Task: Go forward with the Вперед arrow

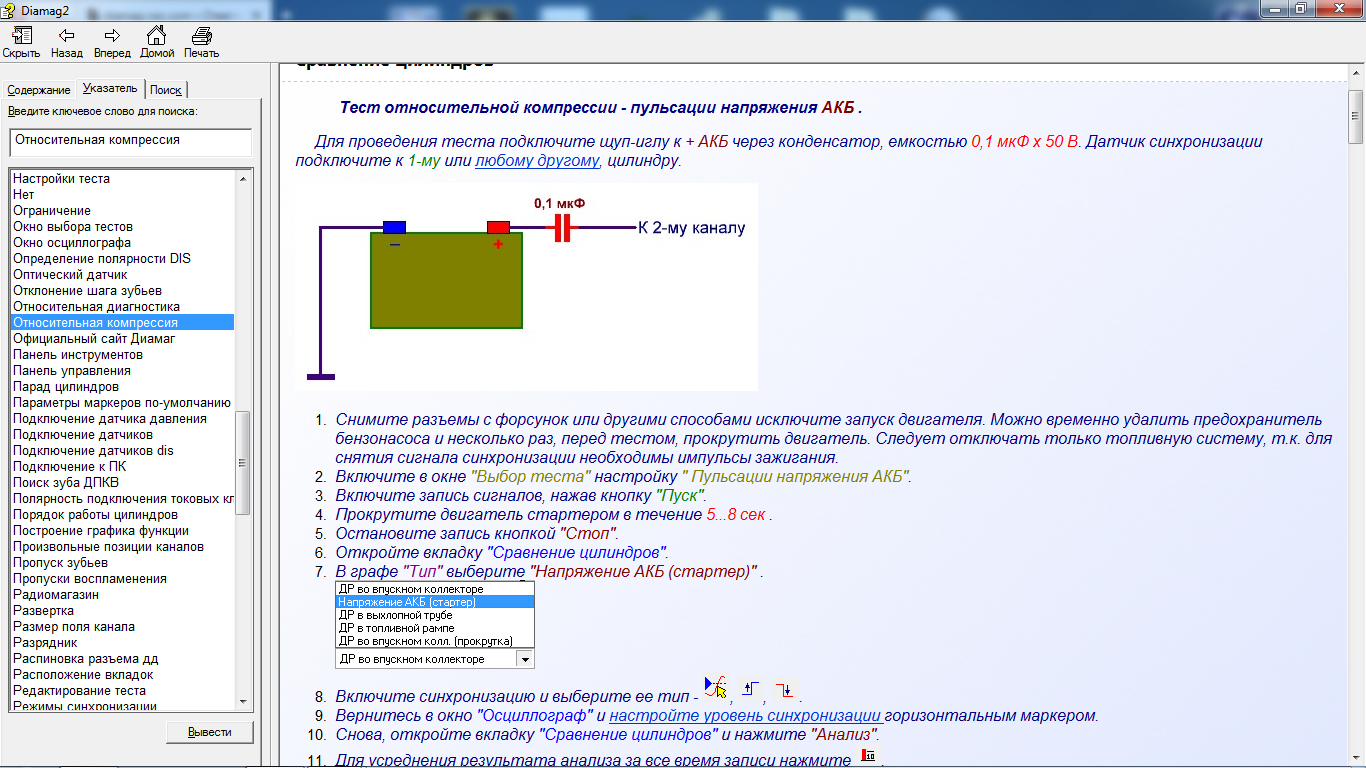Action: (x=112, y=43)
